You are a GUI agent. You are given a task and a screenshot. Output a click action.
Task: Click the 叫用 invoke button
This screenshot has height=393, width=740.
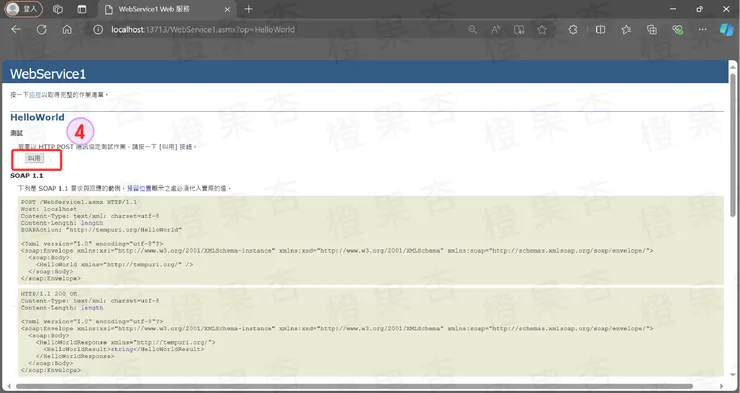34,158
